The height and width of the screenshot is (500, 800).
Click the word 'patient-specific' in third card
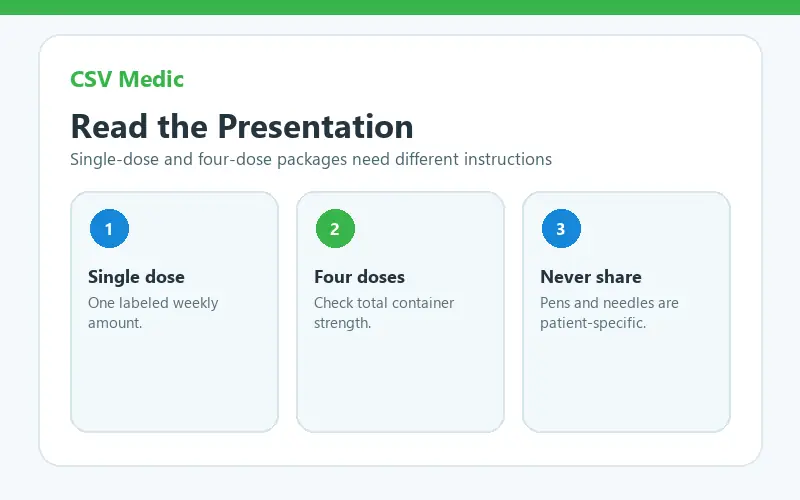pyautogui.click(x=592, y=323)
